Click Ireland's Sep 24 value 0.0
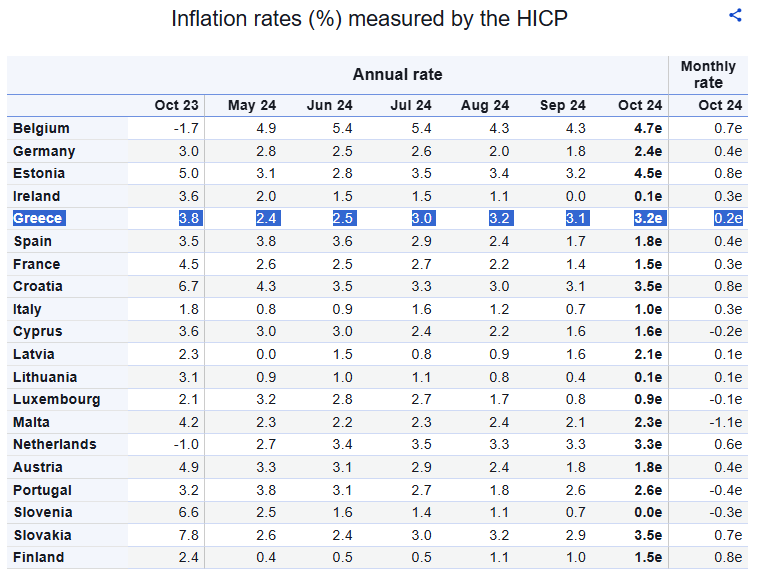758x578 pixels. (x=575, y=196)
